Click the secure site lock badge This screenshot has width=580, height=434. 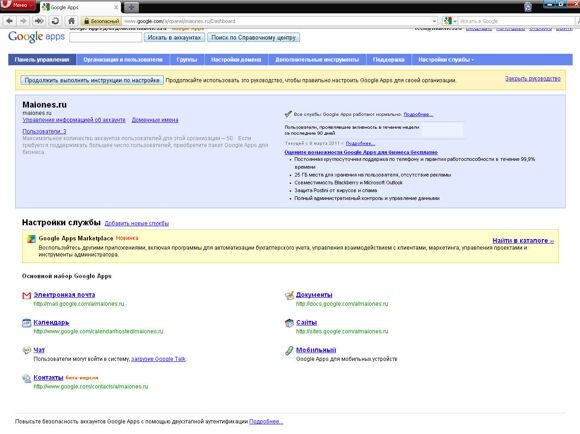pyautogui.click(x=101, y=21)
